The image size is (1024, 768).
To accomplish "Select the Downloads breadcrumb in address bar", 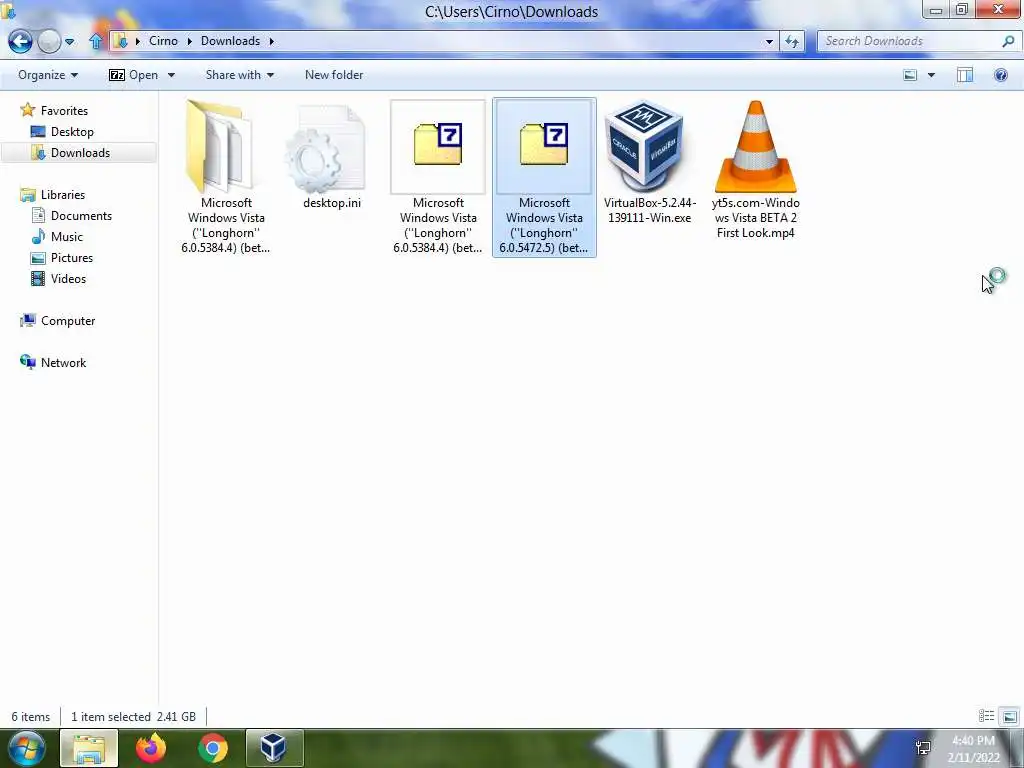I will [230, 41].
